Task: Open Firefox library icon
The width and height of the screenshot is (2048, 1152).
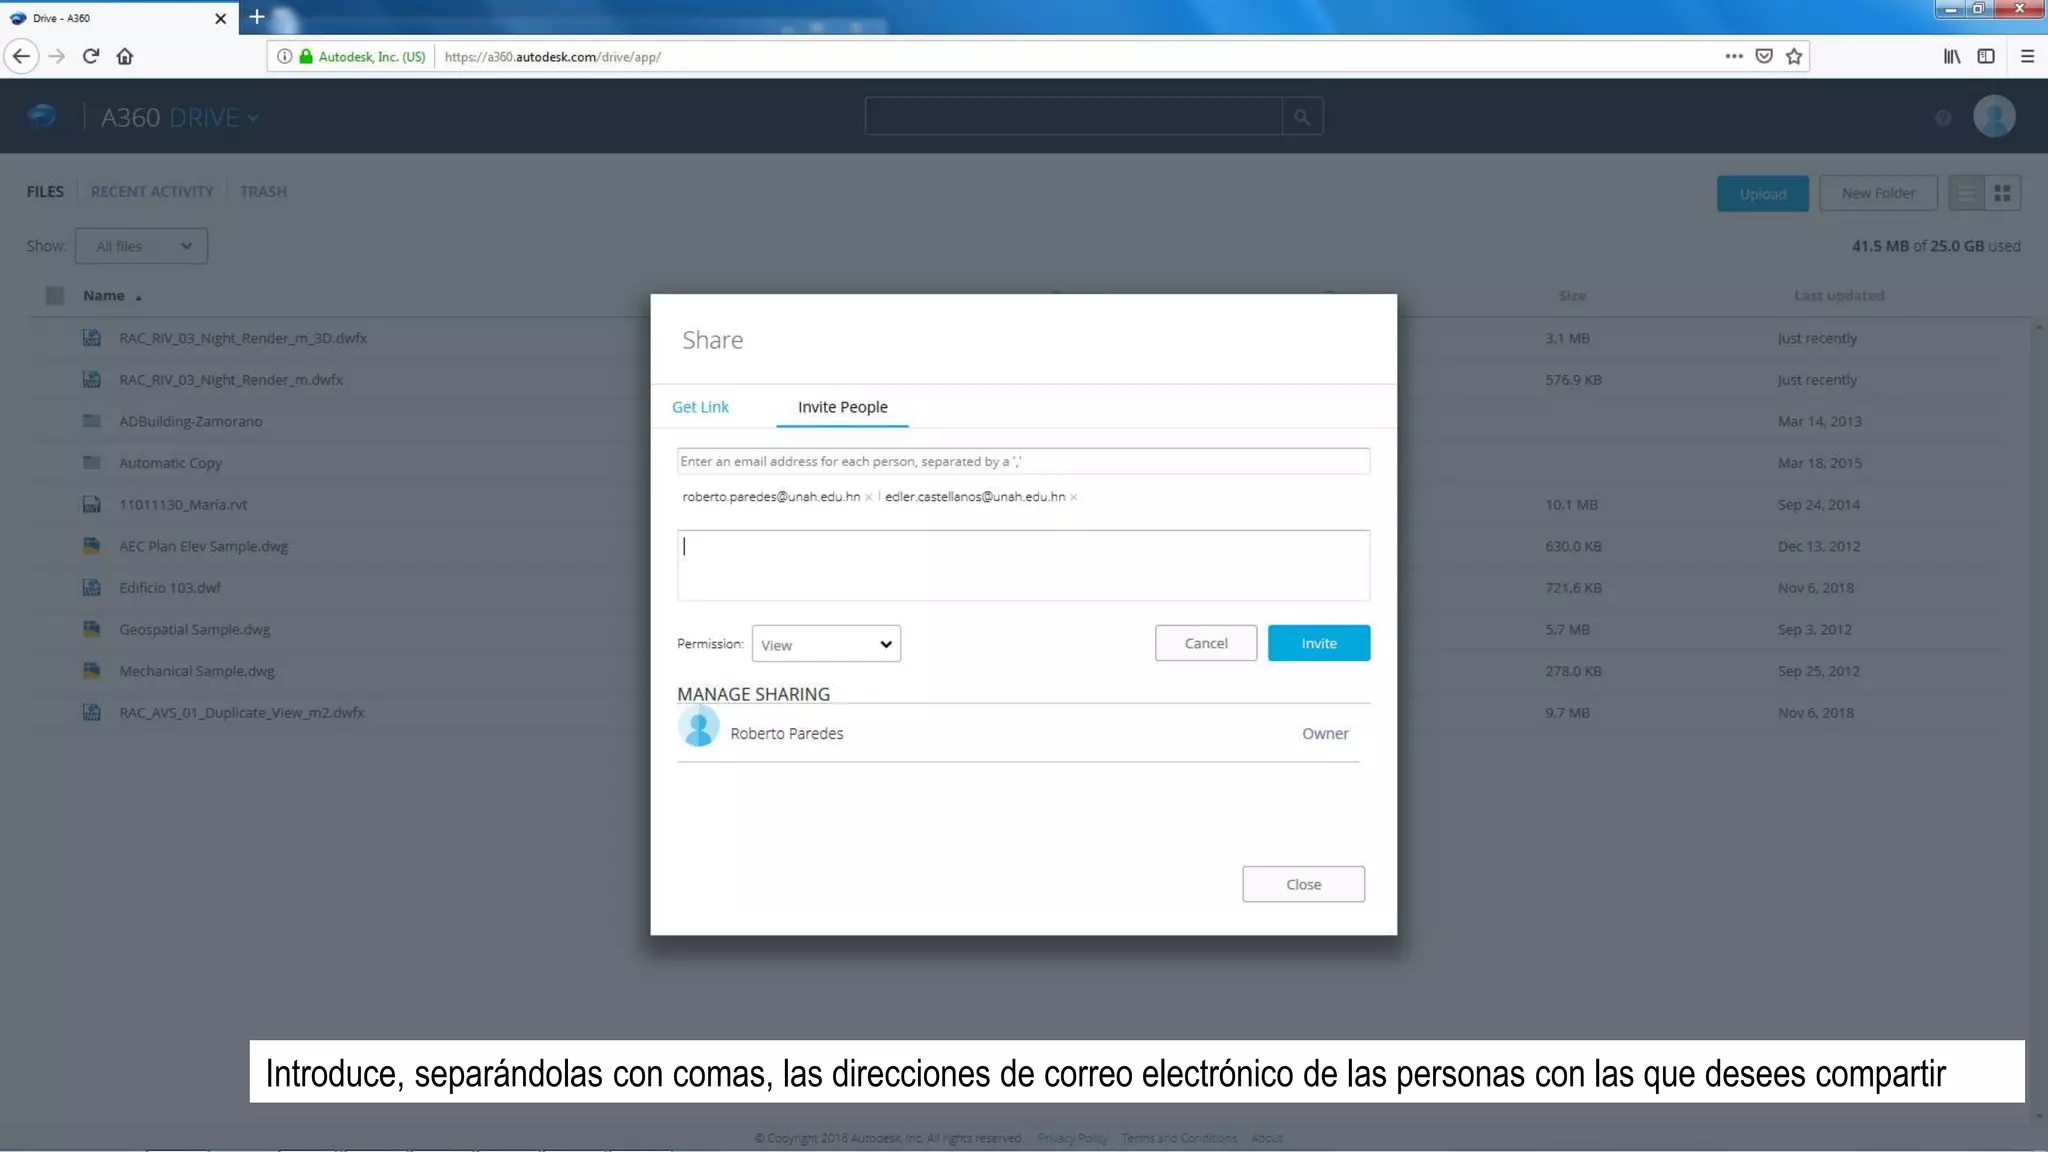Action: 1952,56
